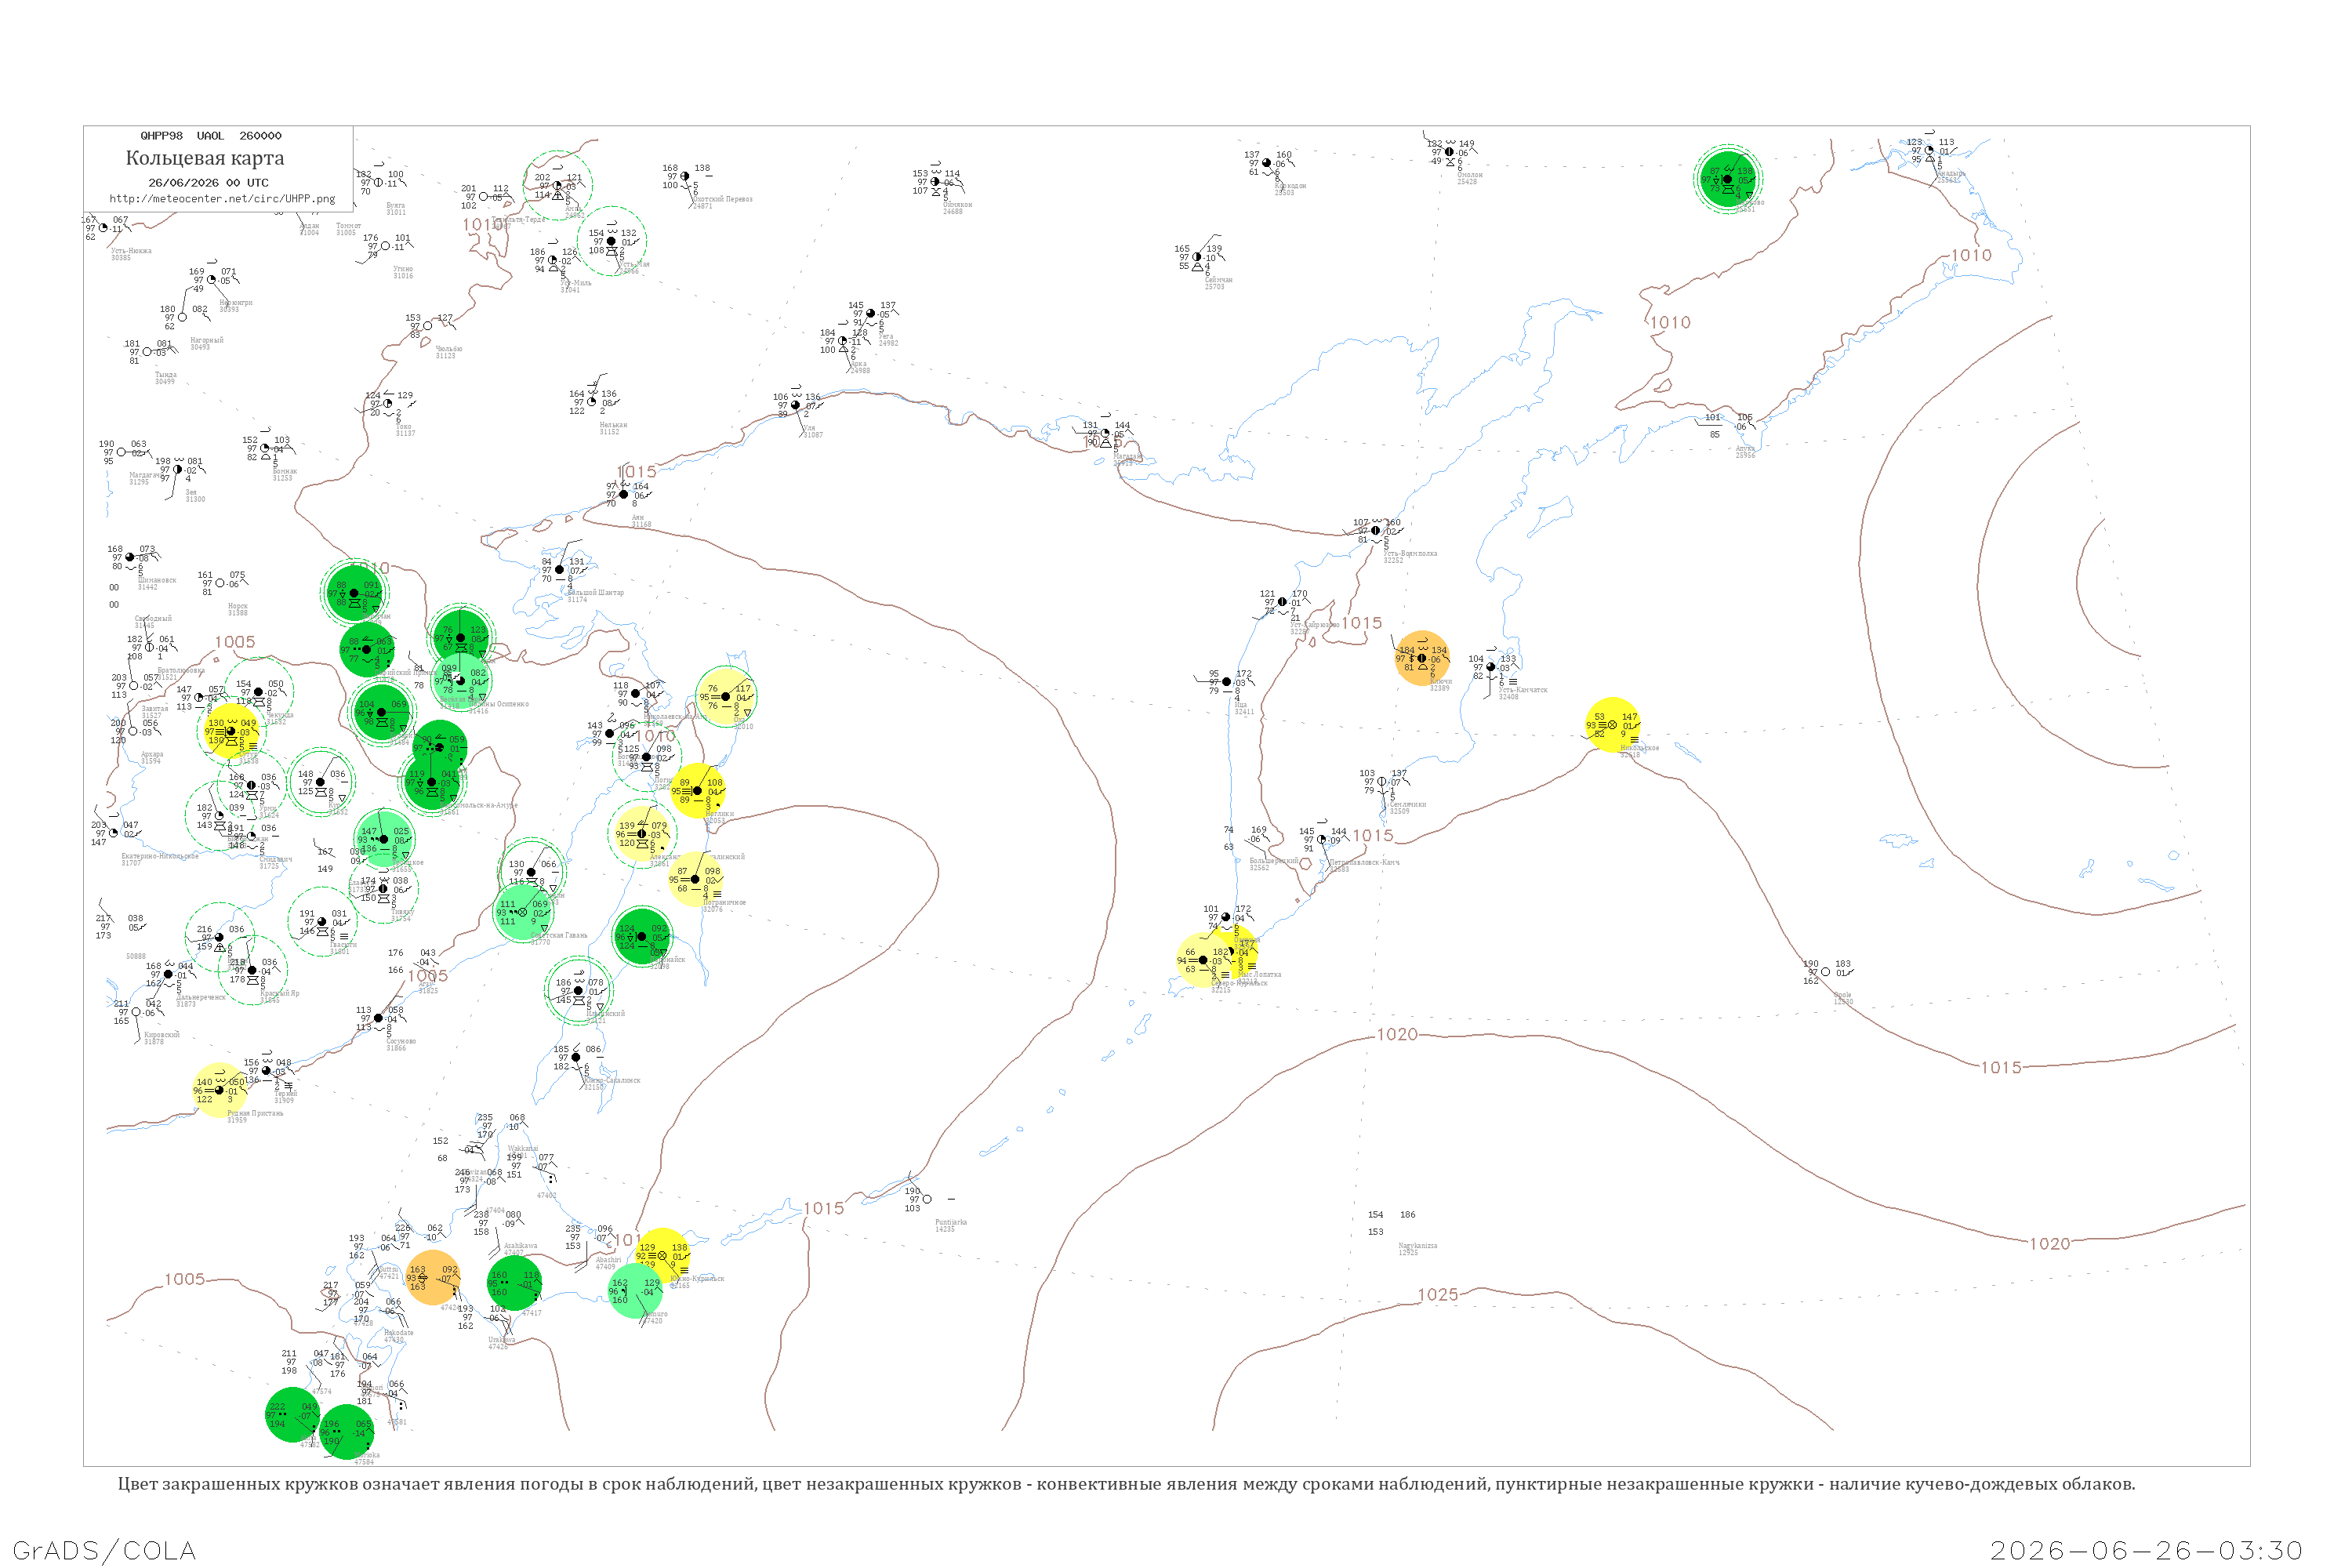The image size is (2352, 1568).
Task: Click the light green Nemuro station circle
Action: coord(636,1290)
